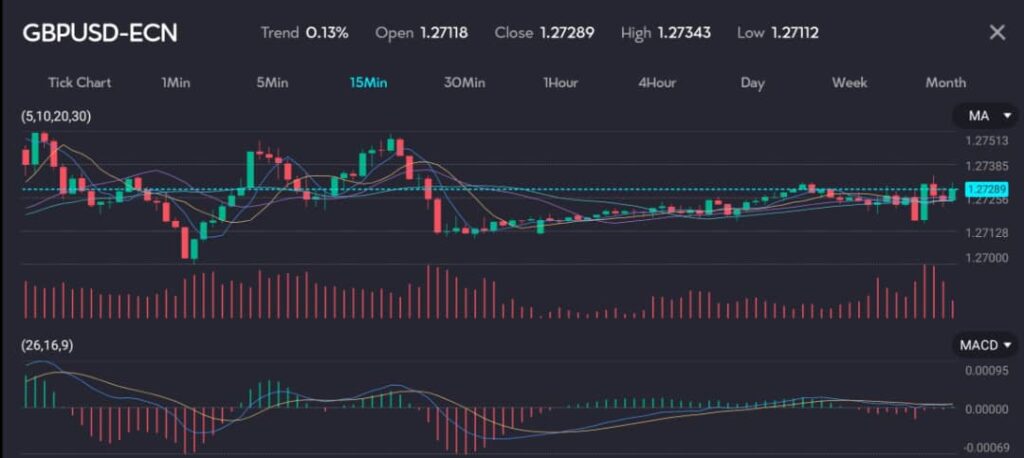1024x458 pixels.
Task: Click the GBPUSD-ECN symbol title
Action: [100, 32]
